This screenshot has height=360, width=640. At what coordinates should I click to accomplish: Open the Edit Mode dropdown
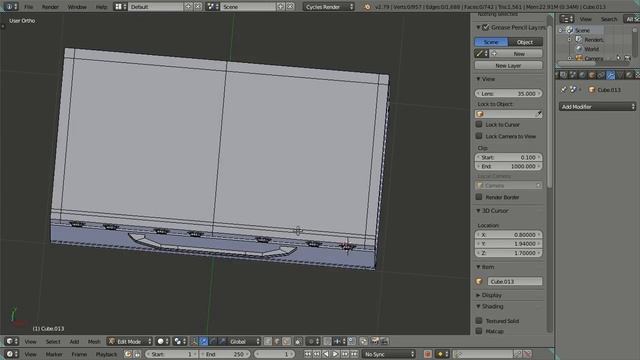(130, 341)
